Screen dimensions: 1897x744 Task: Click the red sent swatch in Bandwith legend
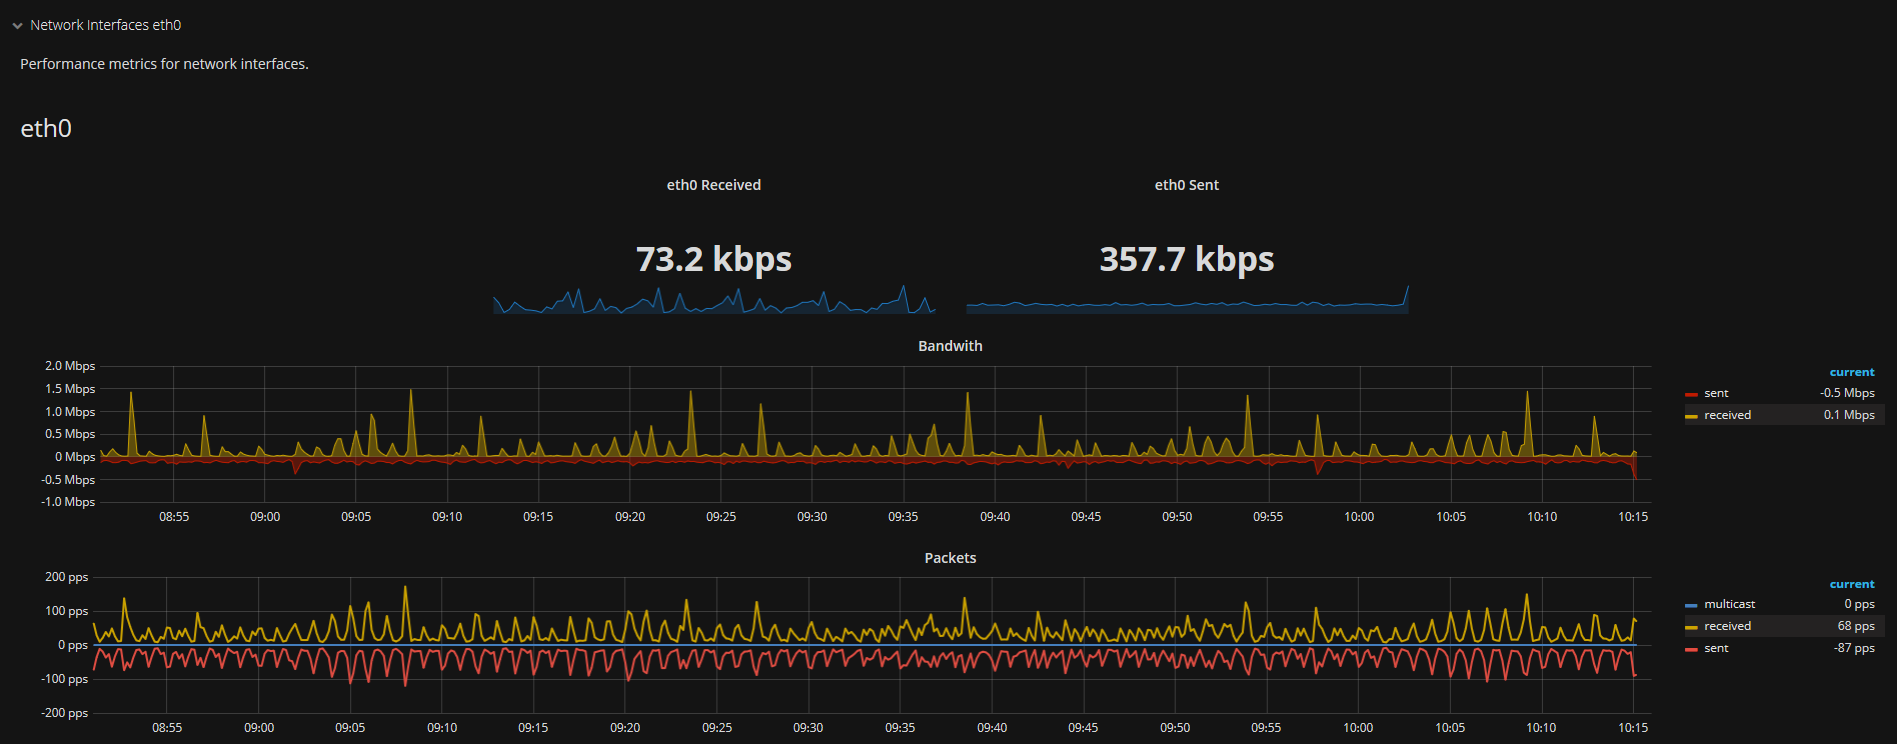tap(1691, 394)
